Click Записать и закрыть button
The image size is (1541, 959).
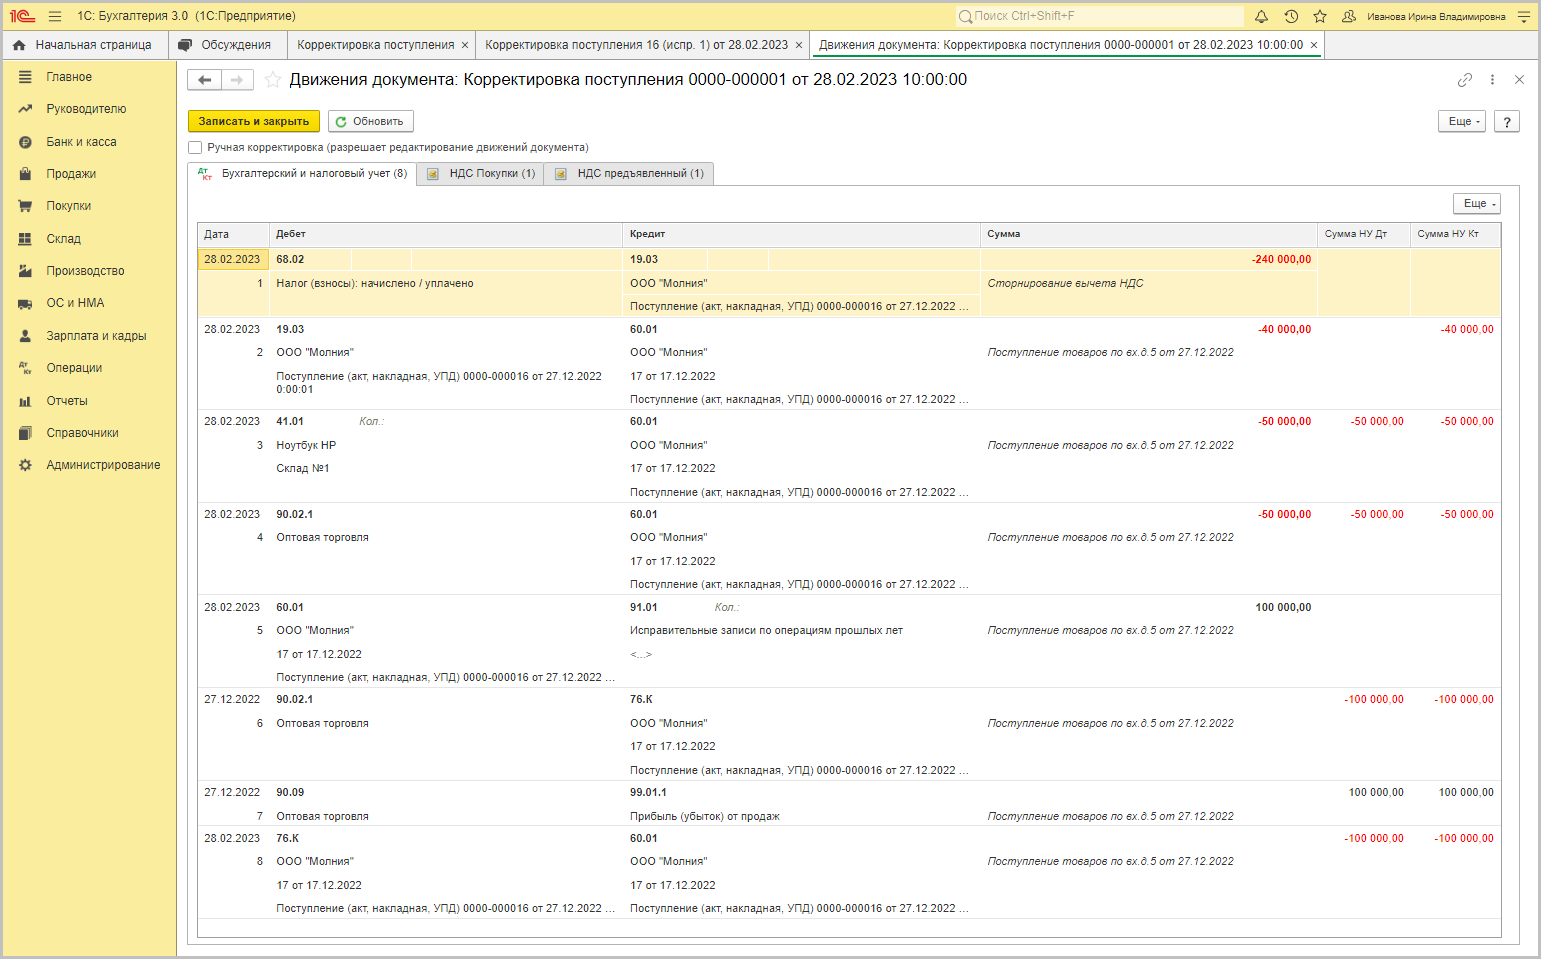(254, 121)
